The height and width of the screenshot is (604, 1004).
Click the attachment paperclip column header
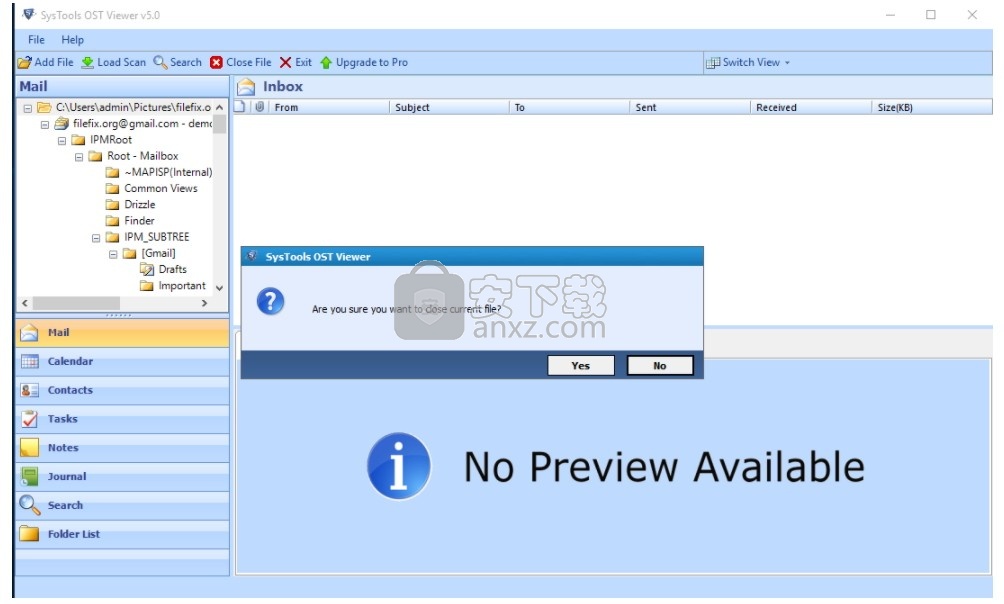(x=259, y=107)
